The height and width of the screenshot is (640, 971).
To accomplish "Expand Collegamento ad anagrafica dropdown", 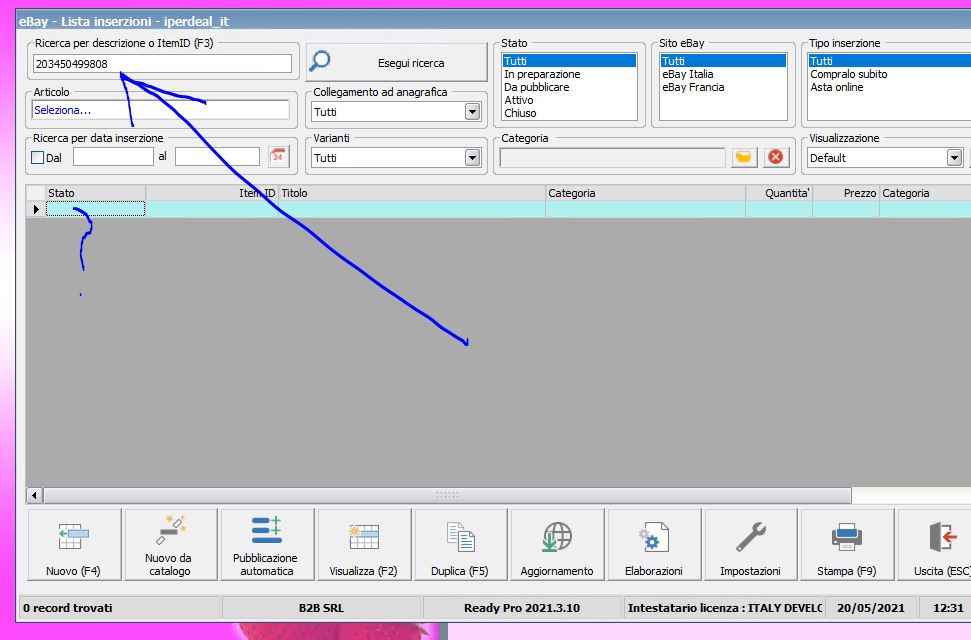I will (x=472, y=112).
